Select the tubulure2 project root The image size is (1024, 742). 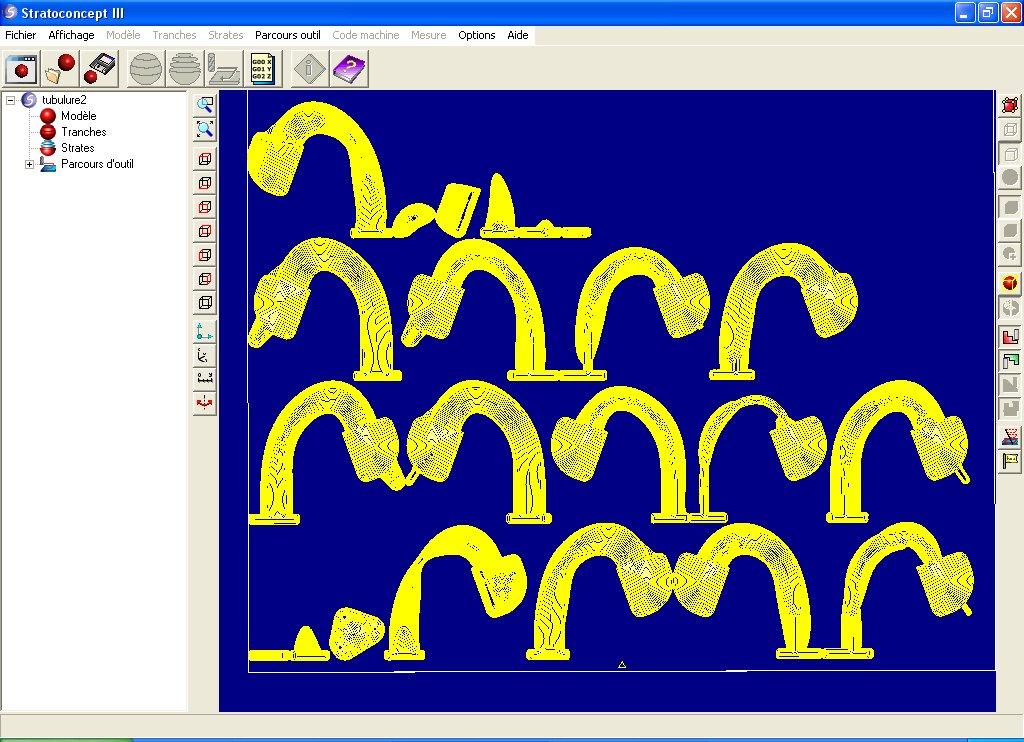(64, 100)
